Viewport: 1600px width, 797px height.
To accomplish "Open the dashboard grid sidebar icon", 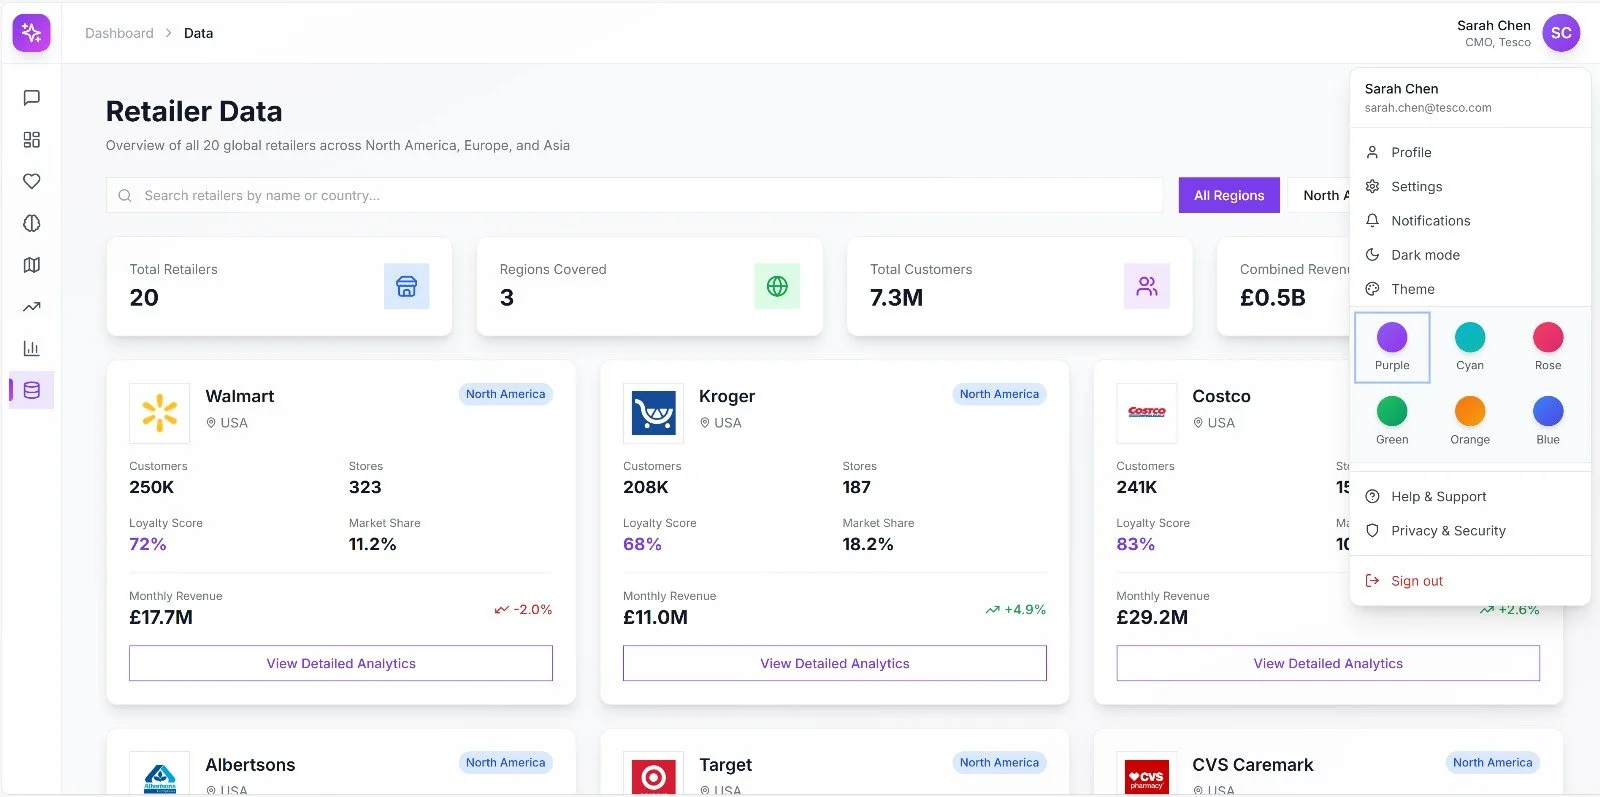I will tap(32, 140).
